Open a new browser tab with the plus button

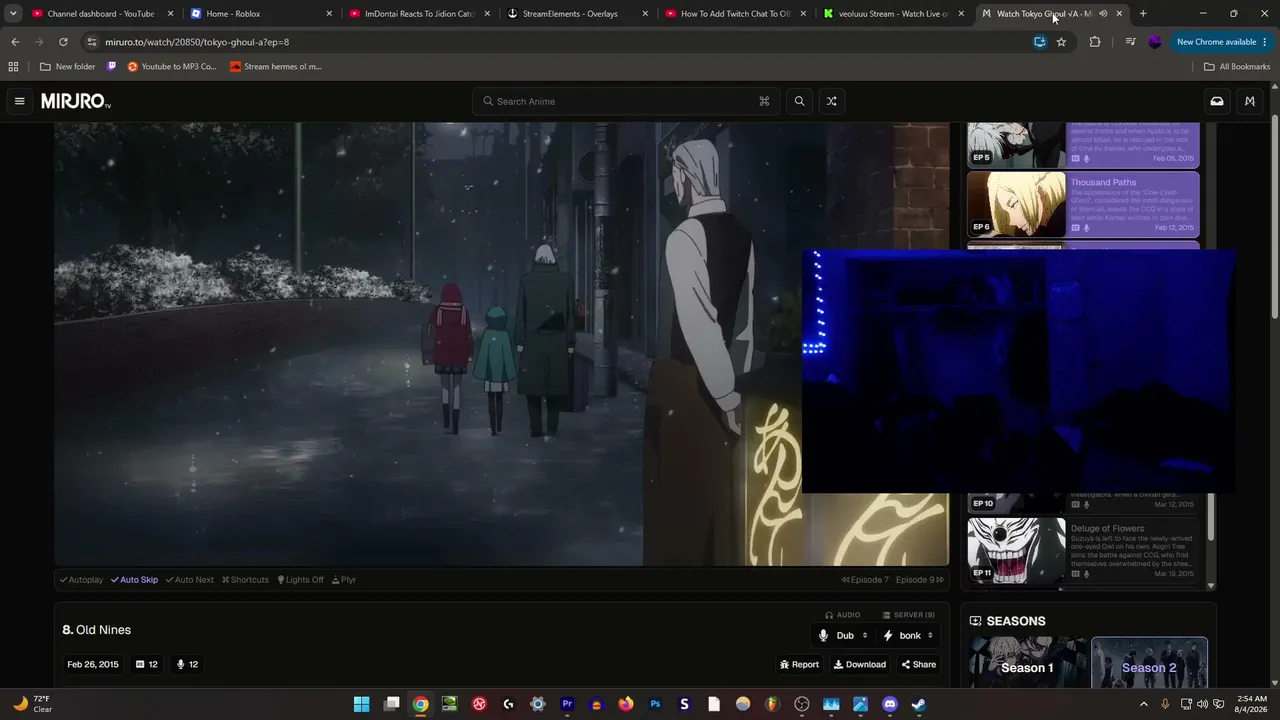tap(1143, 14)
